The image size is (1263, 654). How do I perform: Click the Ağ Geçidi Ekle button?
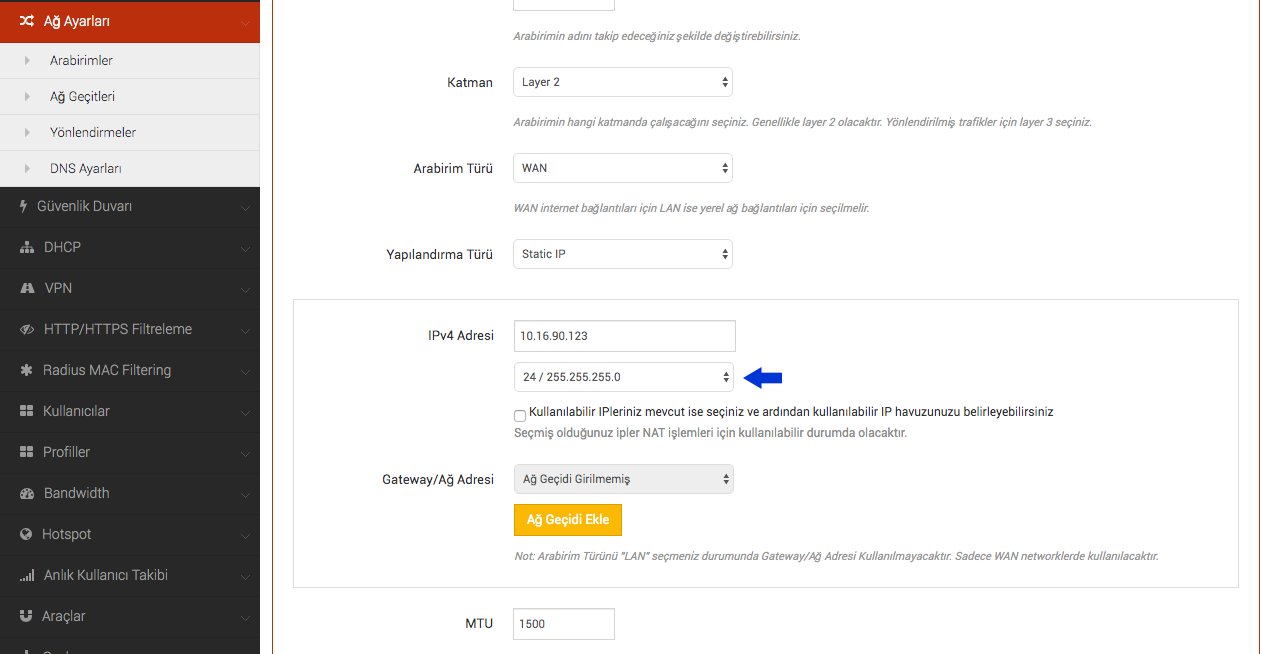pyautogui.click(x=568, y=520)
